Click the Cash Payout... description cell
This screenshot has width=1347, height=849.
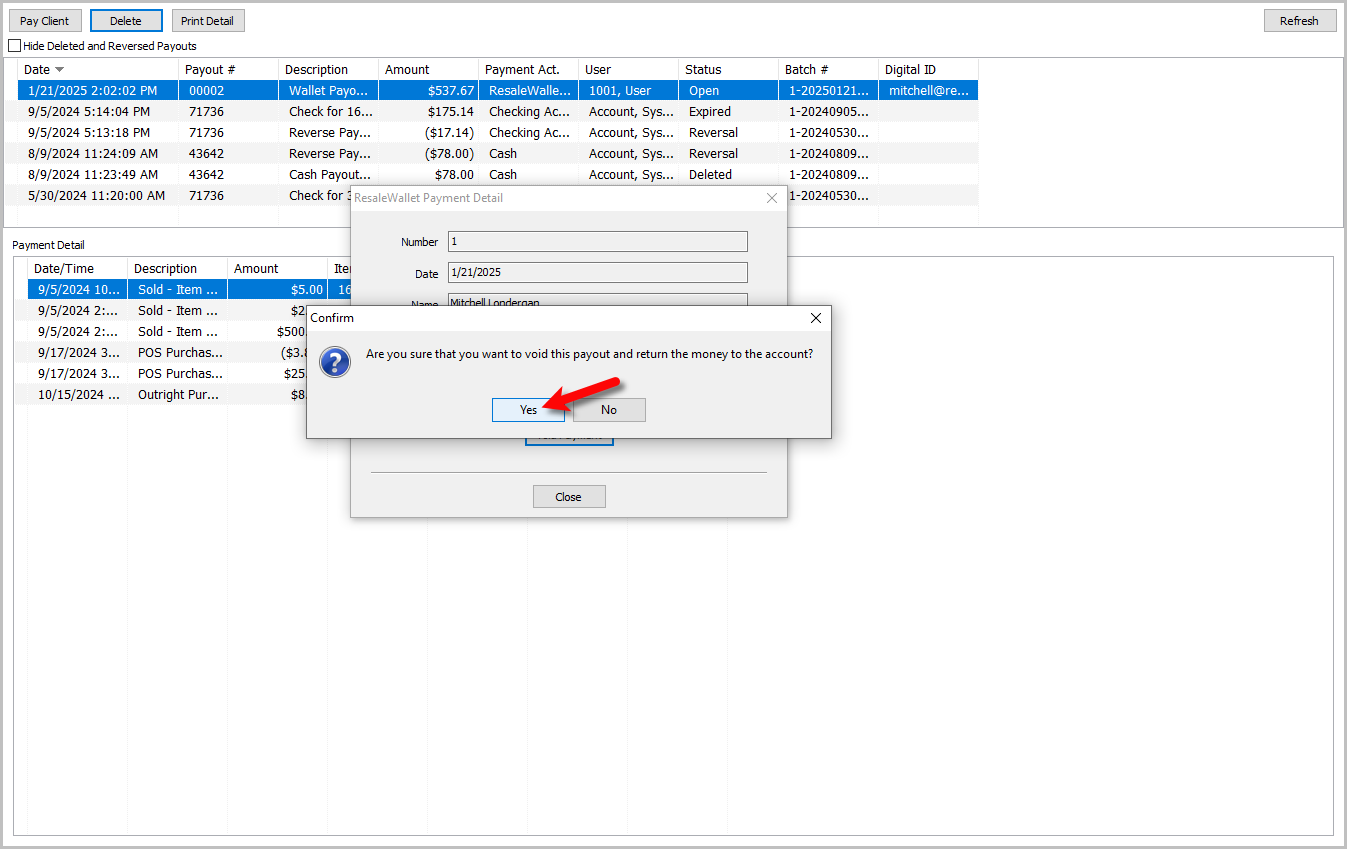[x=328, y=175]
